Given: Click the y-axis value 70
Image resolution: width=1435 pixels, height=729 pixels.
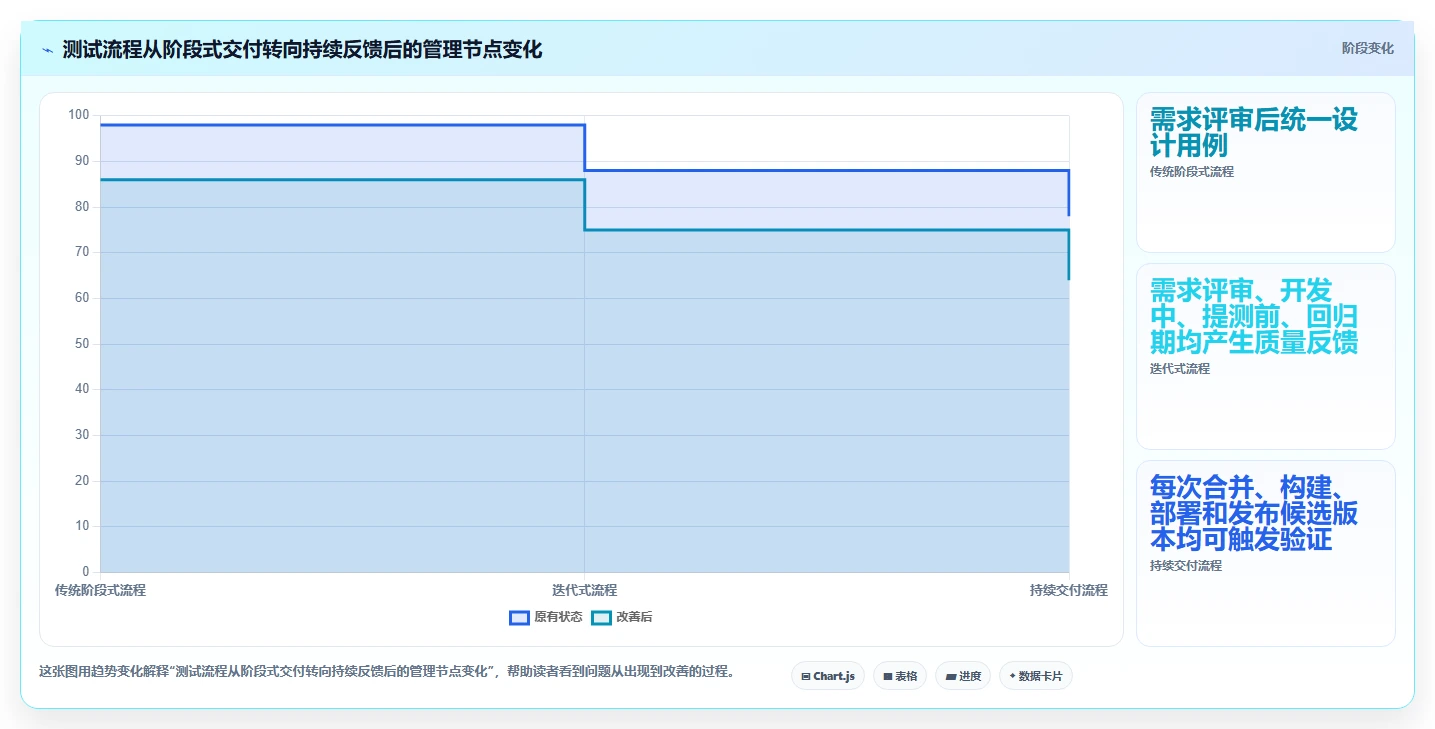Looking at the screenshot, I should pos(82,252).
